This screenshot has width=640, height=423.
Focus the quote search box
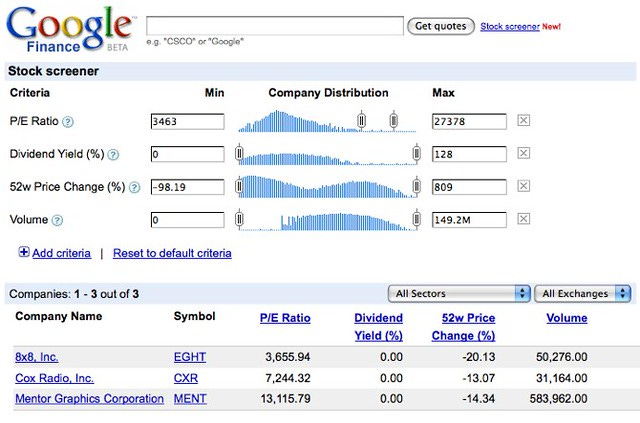click(x=275, y=26)
